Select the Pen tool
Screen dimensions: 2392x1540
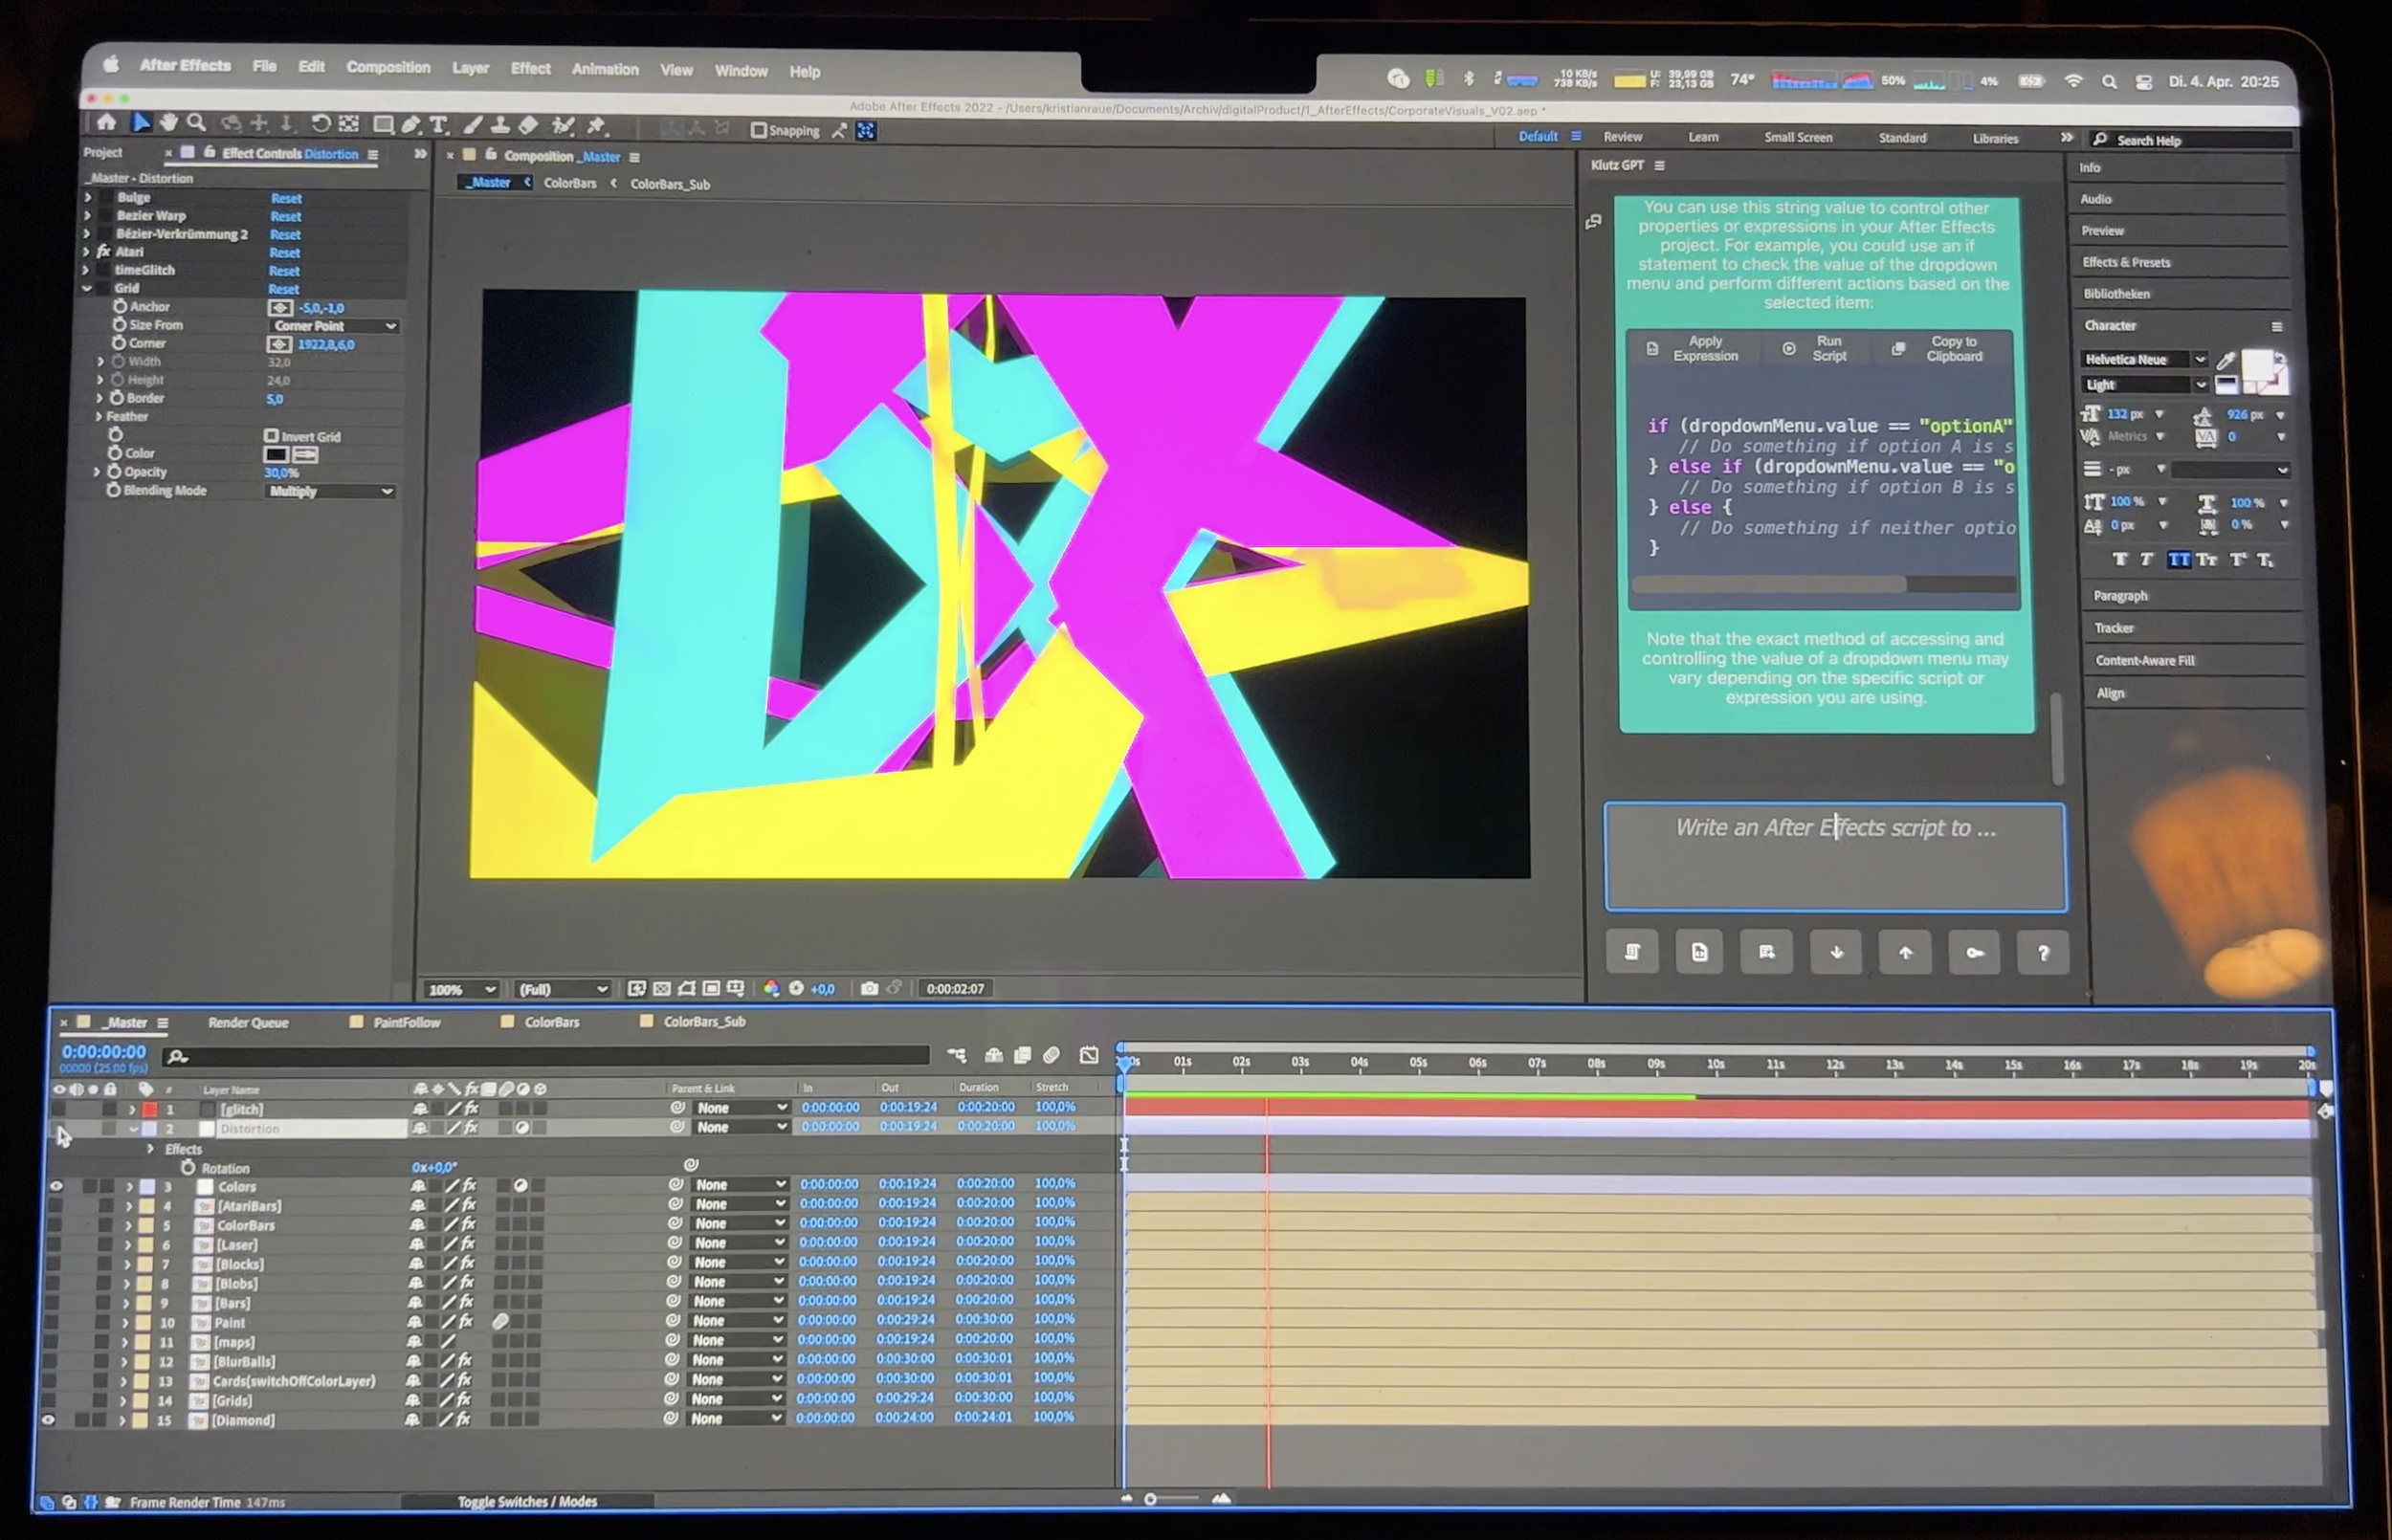[411, 125]
